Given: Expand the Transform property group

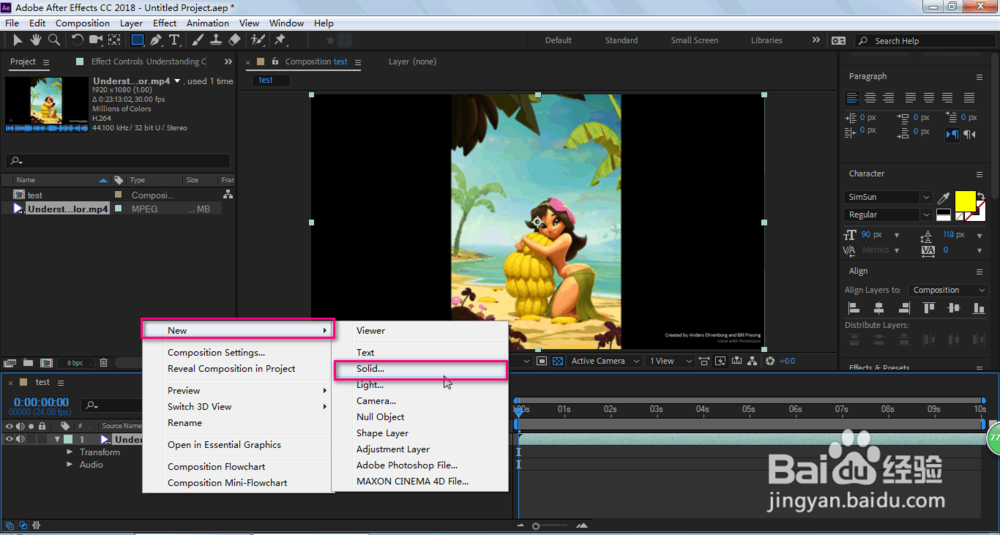Looking at the screenshot, I should (x=70, y=452).
